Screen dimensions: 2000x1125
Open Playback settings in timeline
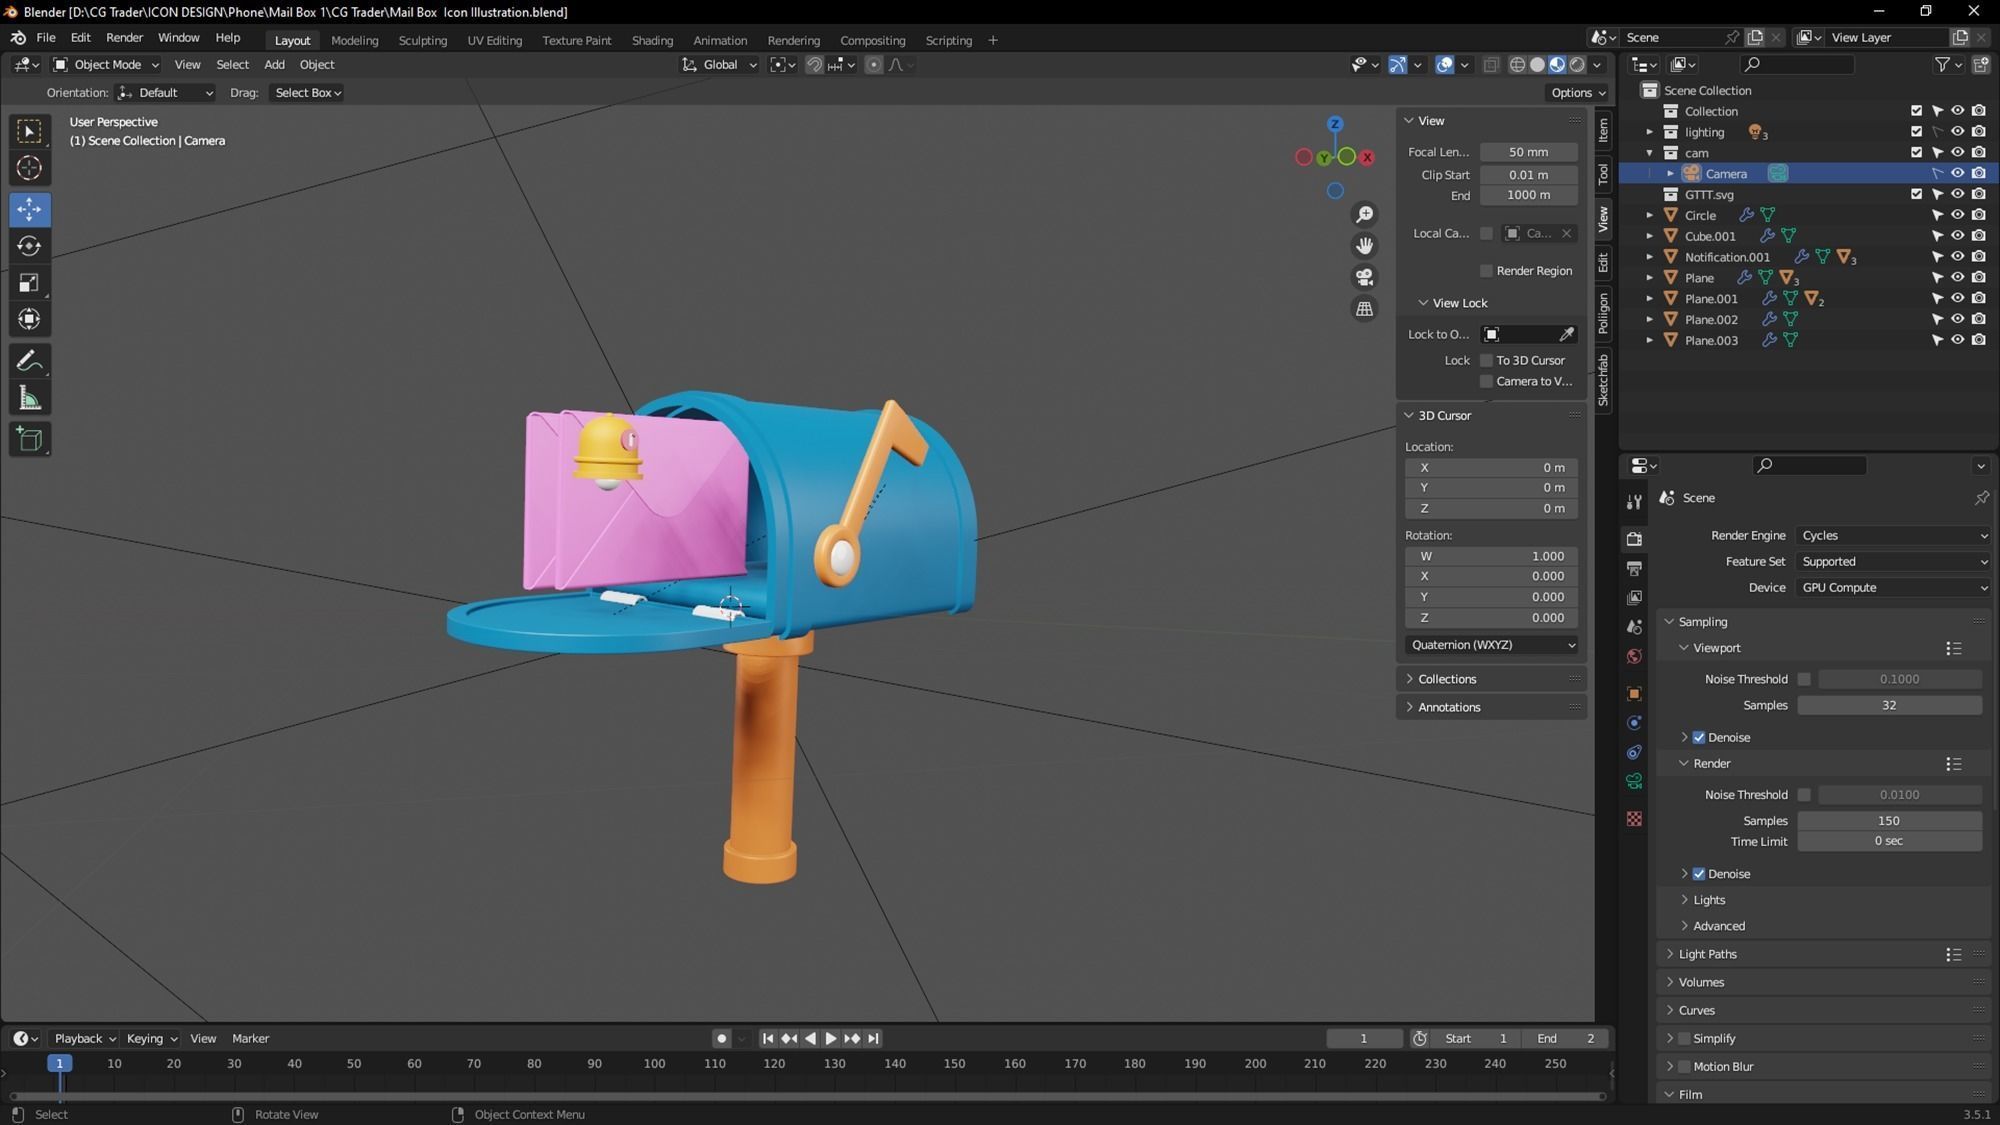(x=84, y=1039)
